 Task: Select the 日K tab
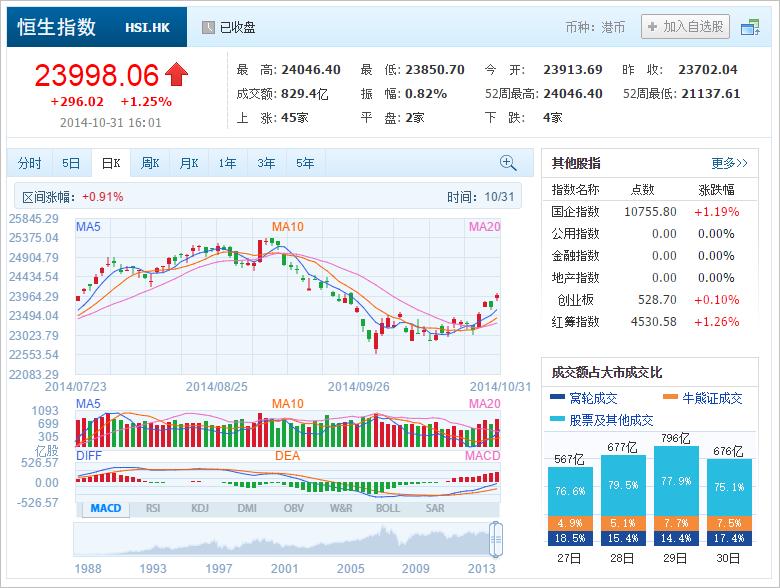[x=111, y=163]
